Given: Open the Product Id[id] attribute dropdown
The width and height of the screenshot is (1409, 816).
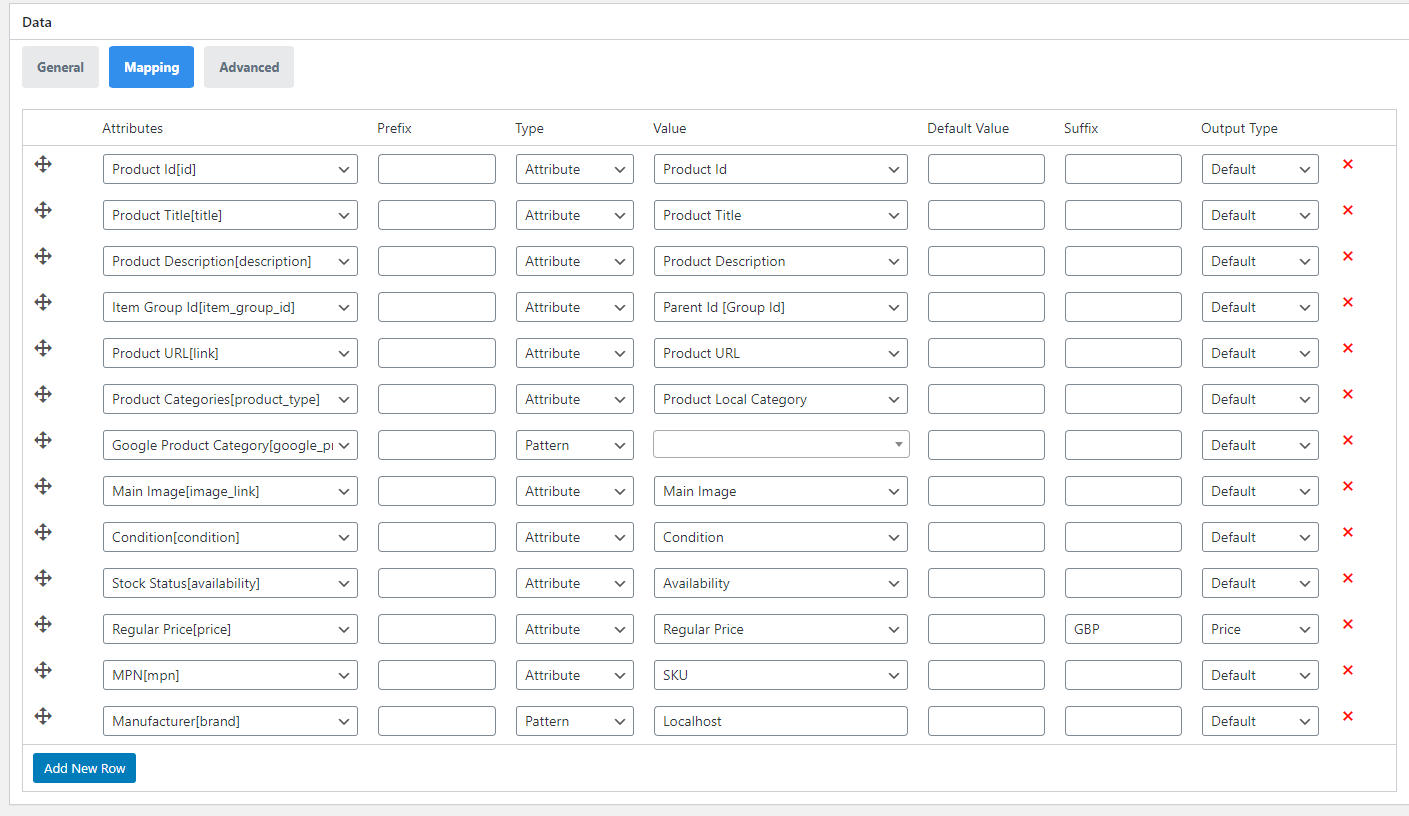Looking at the screenshot, I should 230,169.
